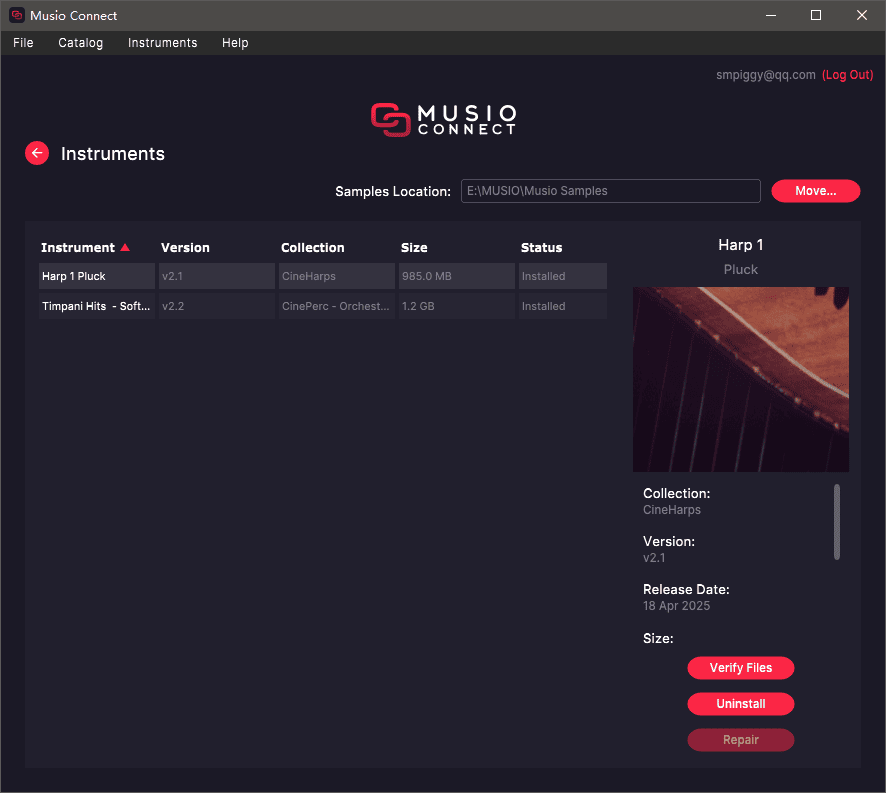Click the Move... button
886x793 pixels.
click(815, 191)
